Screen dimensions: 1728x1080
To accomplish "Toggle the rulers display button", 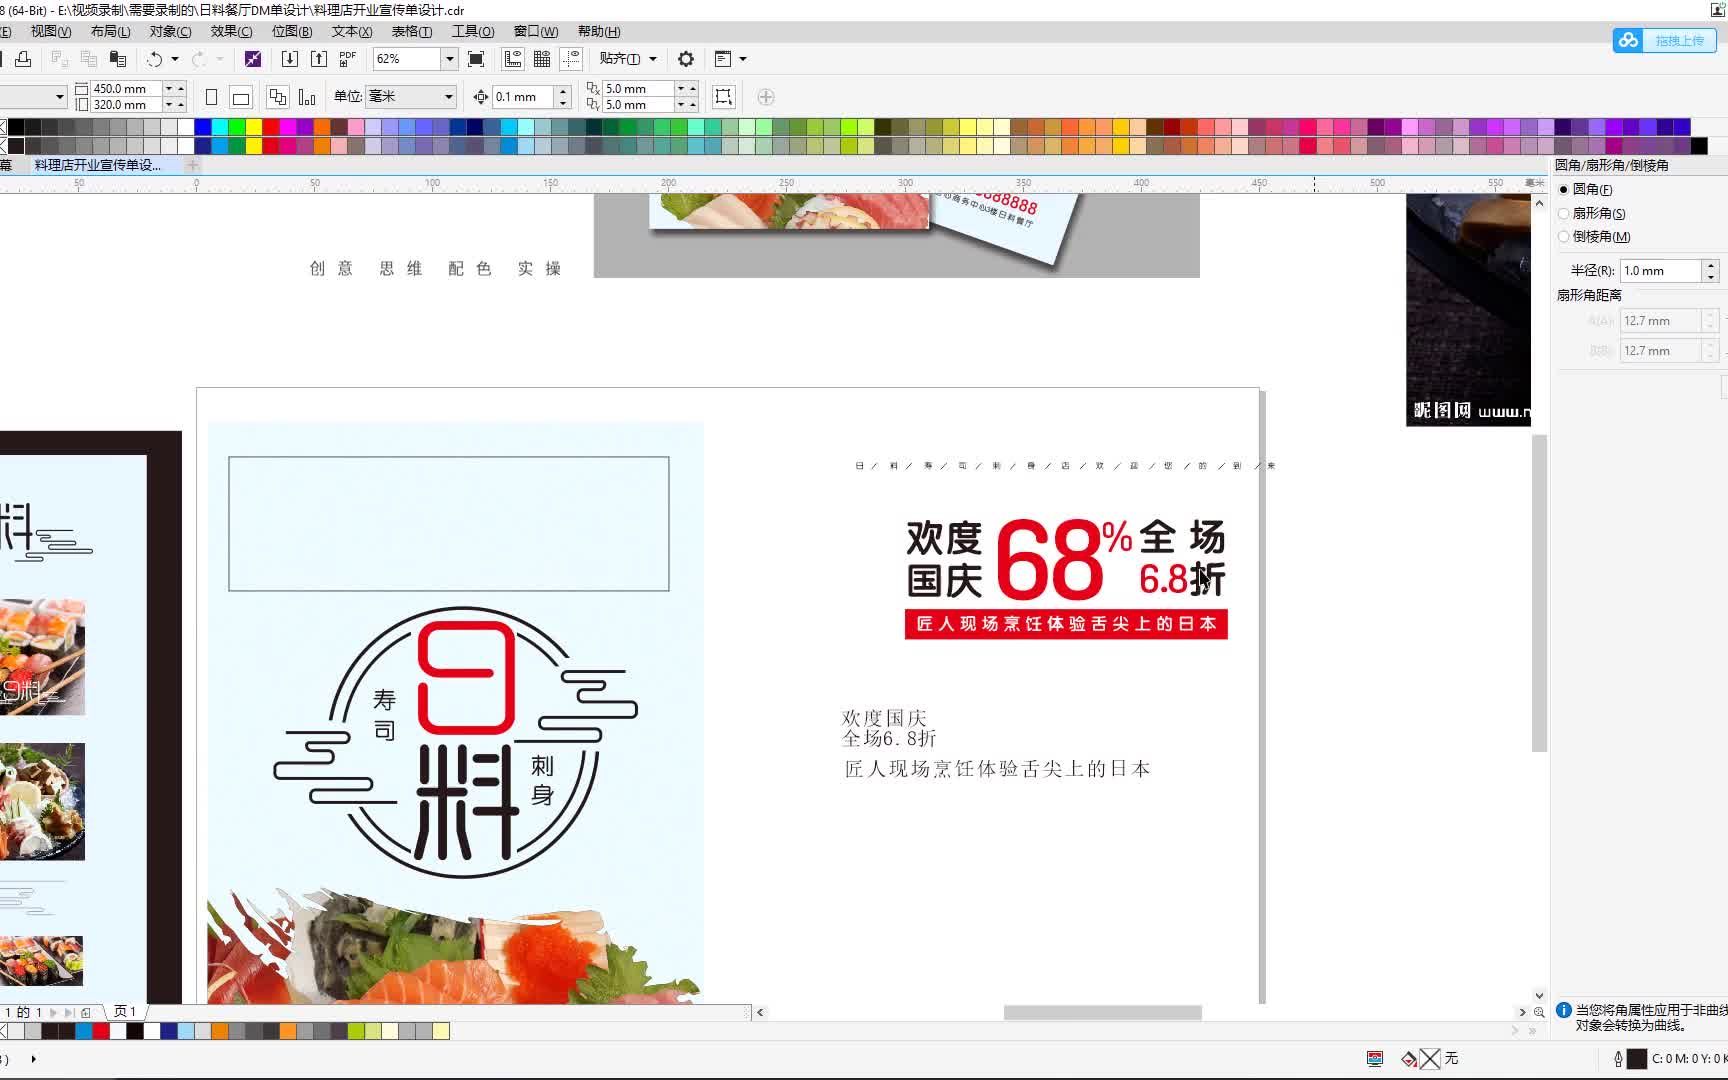I will click(x=513, y=59).
